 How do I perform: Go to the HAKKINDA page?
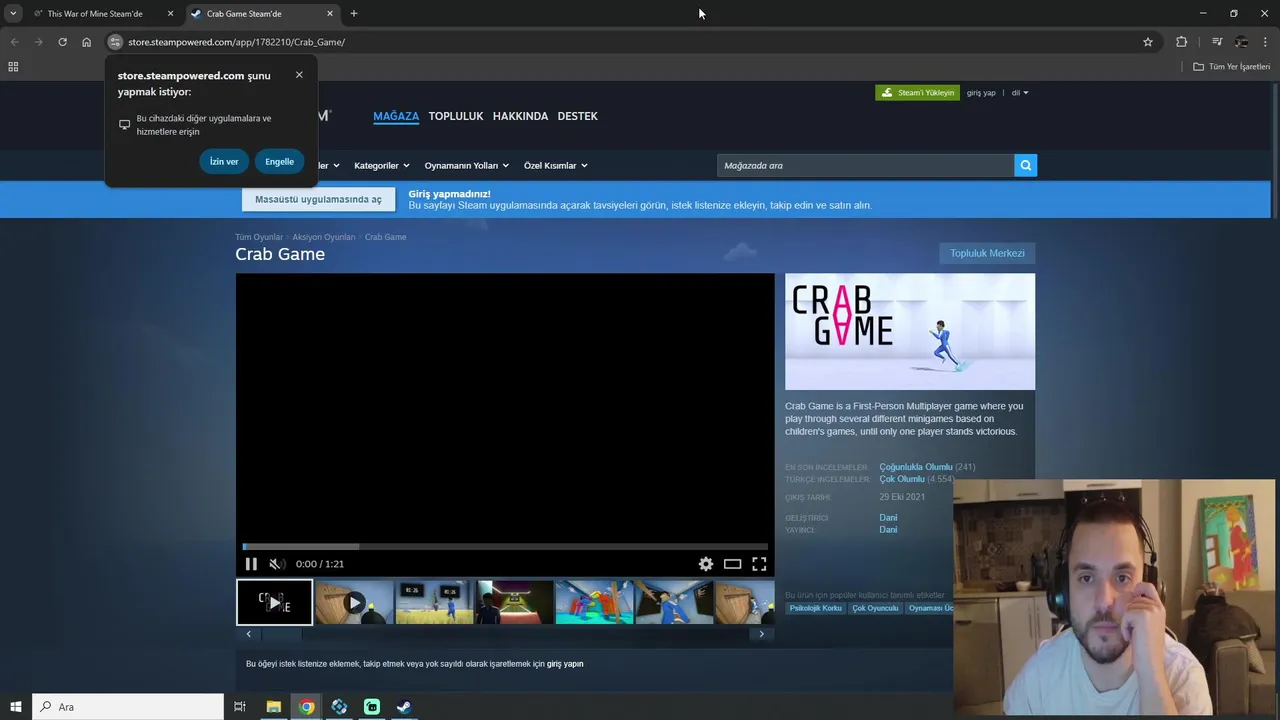[x=520, y=116]
